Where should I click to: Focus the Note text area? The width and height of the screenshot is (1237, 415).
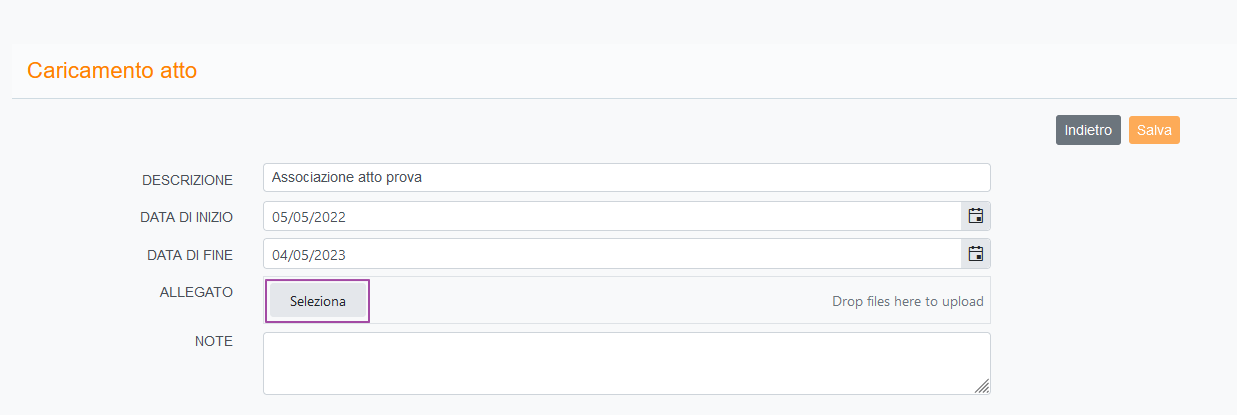tap(626, 363)
